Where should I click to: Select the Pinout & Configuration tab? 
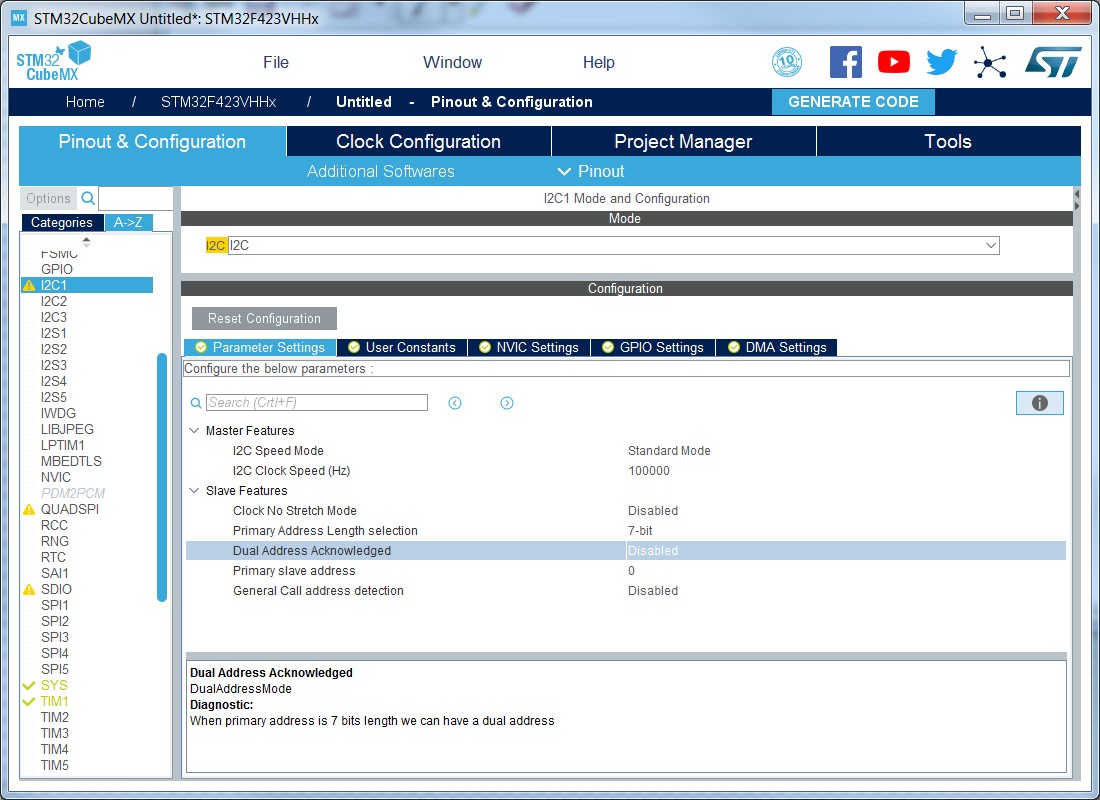(x=152, y=141)
